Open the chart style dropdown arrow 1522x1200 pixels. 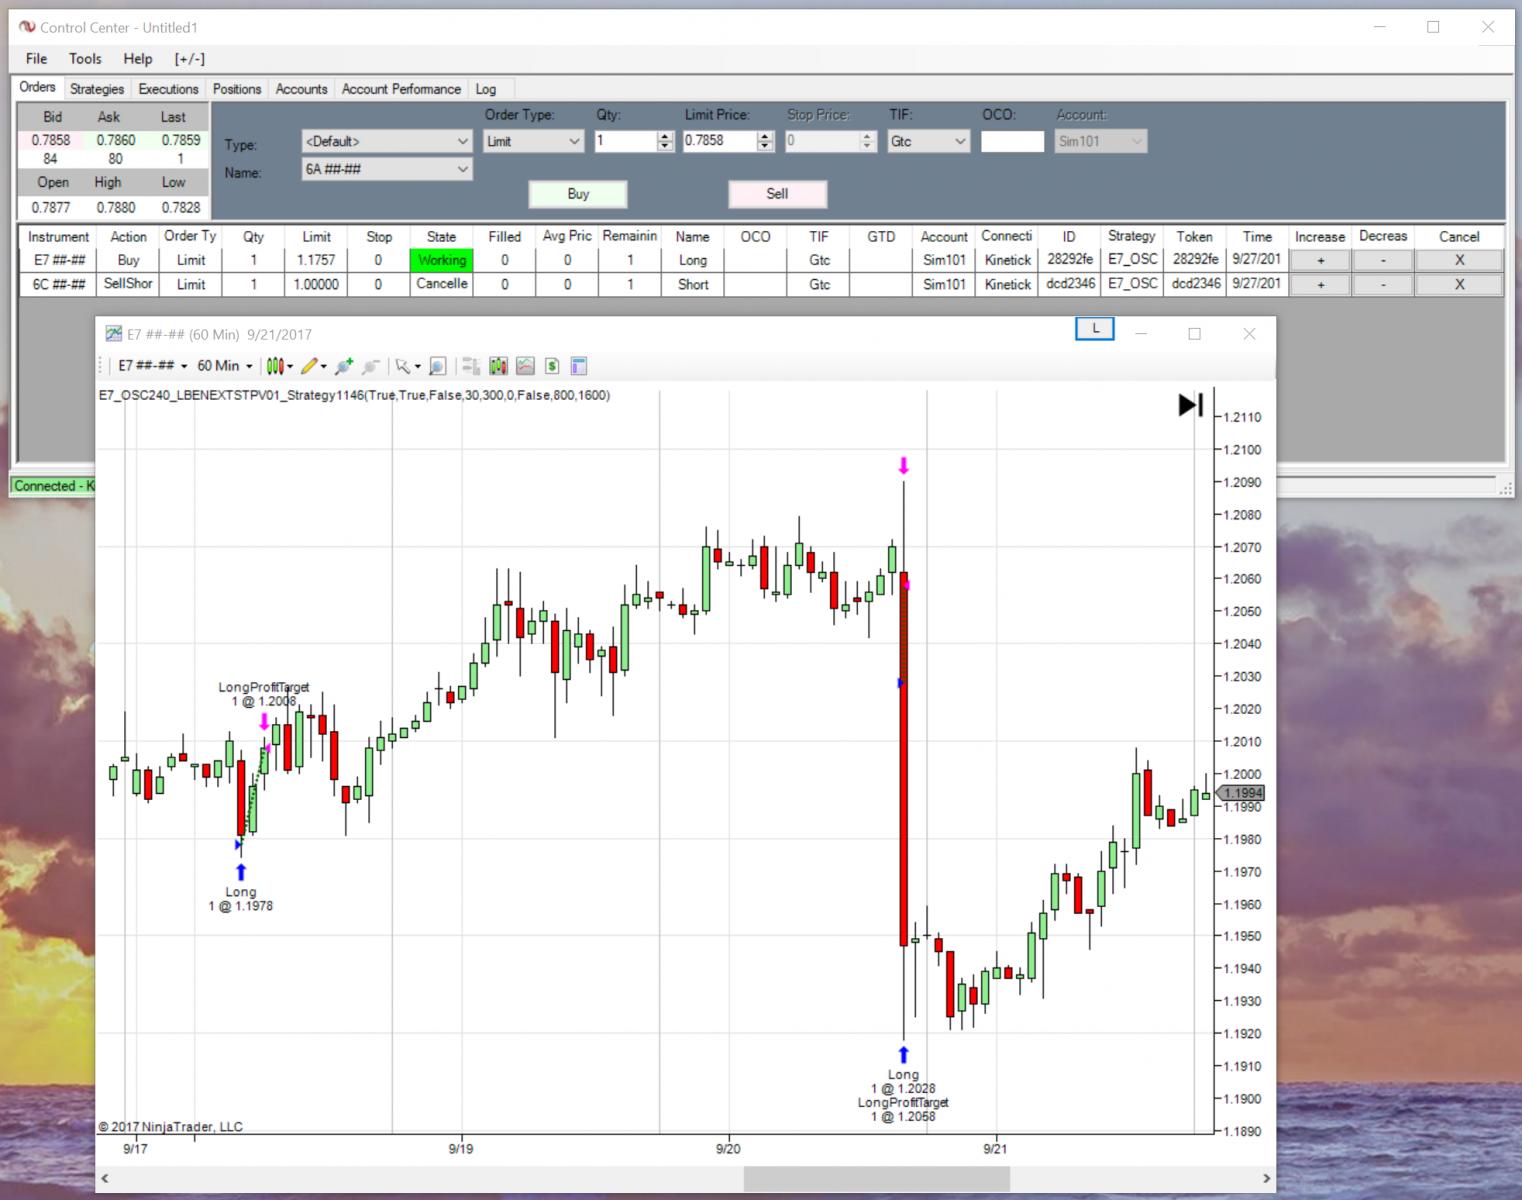pos(290,367)
